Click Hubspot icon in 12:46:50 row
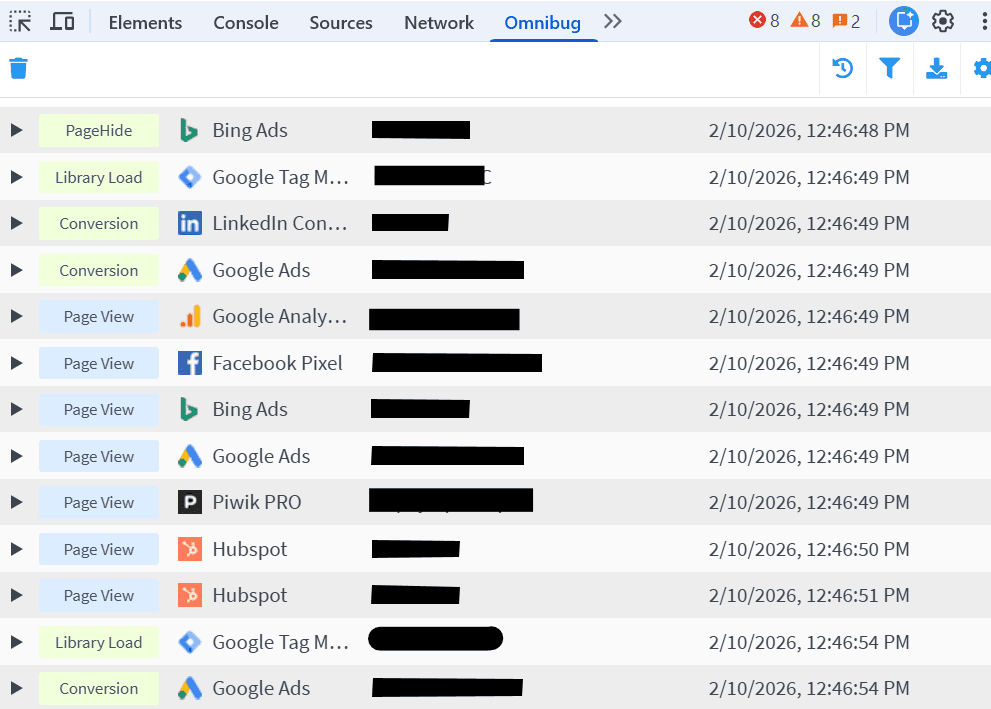The height and width of the screenshot is (709, 991). 190,549
